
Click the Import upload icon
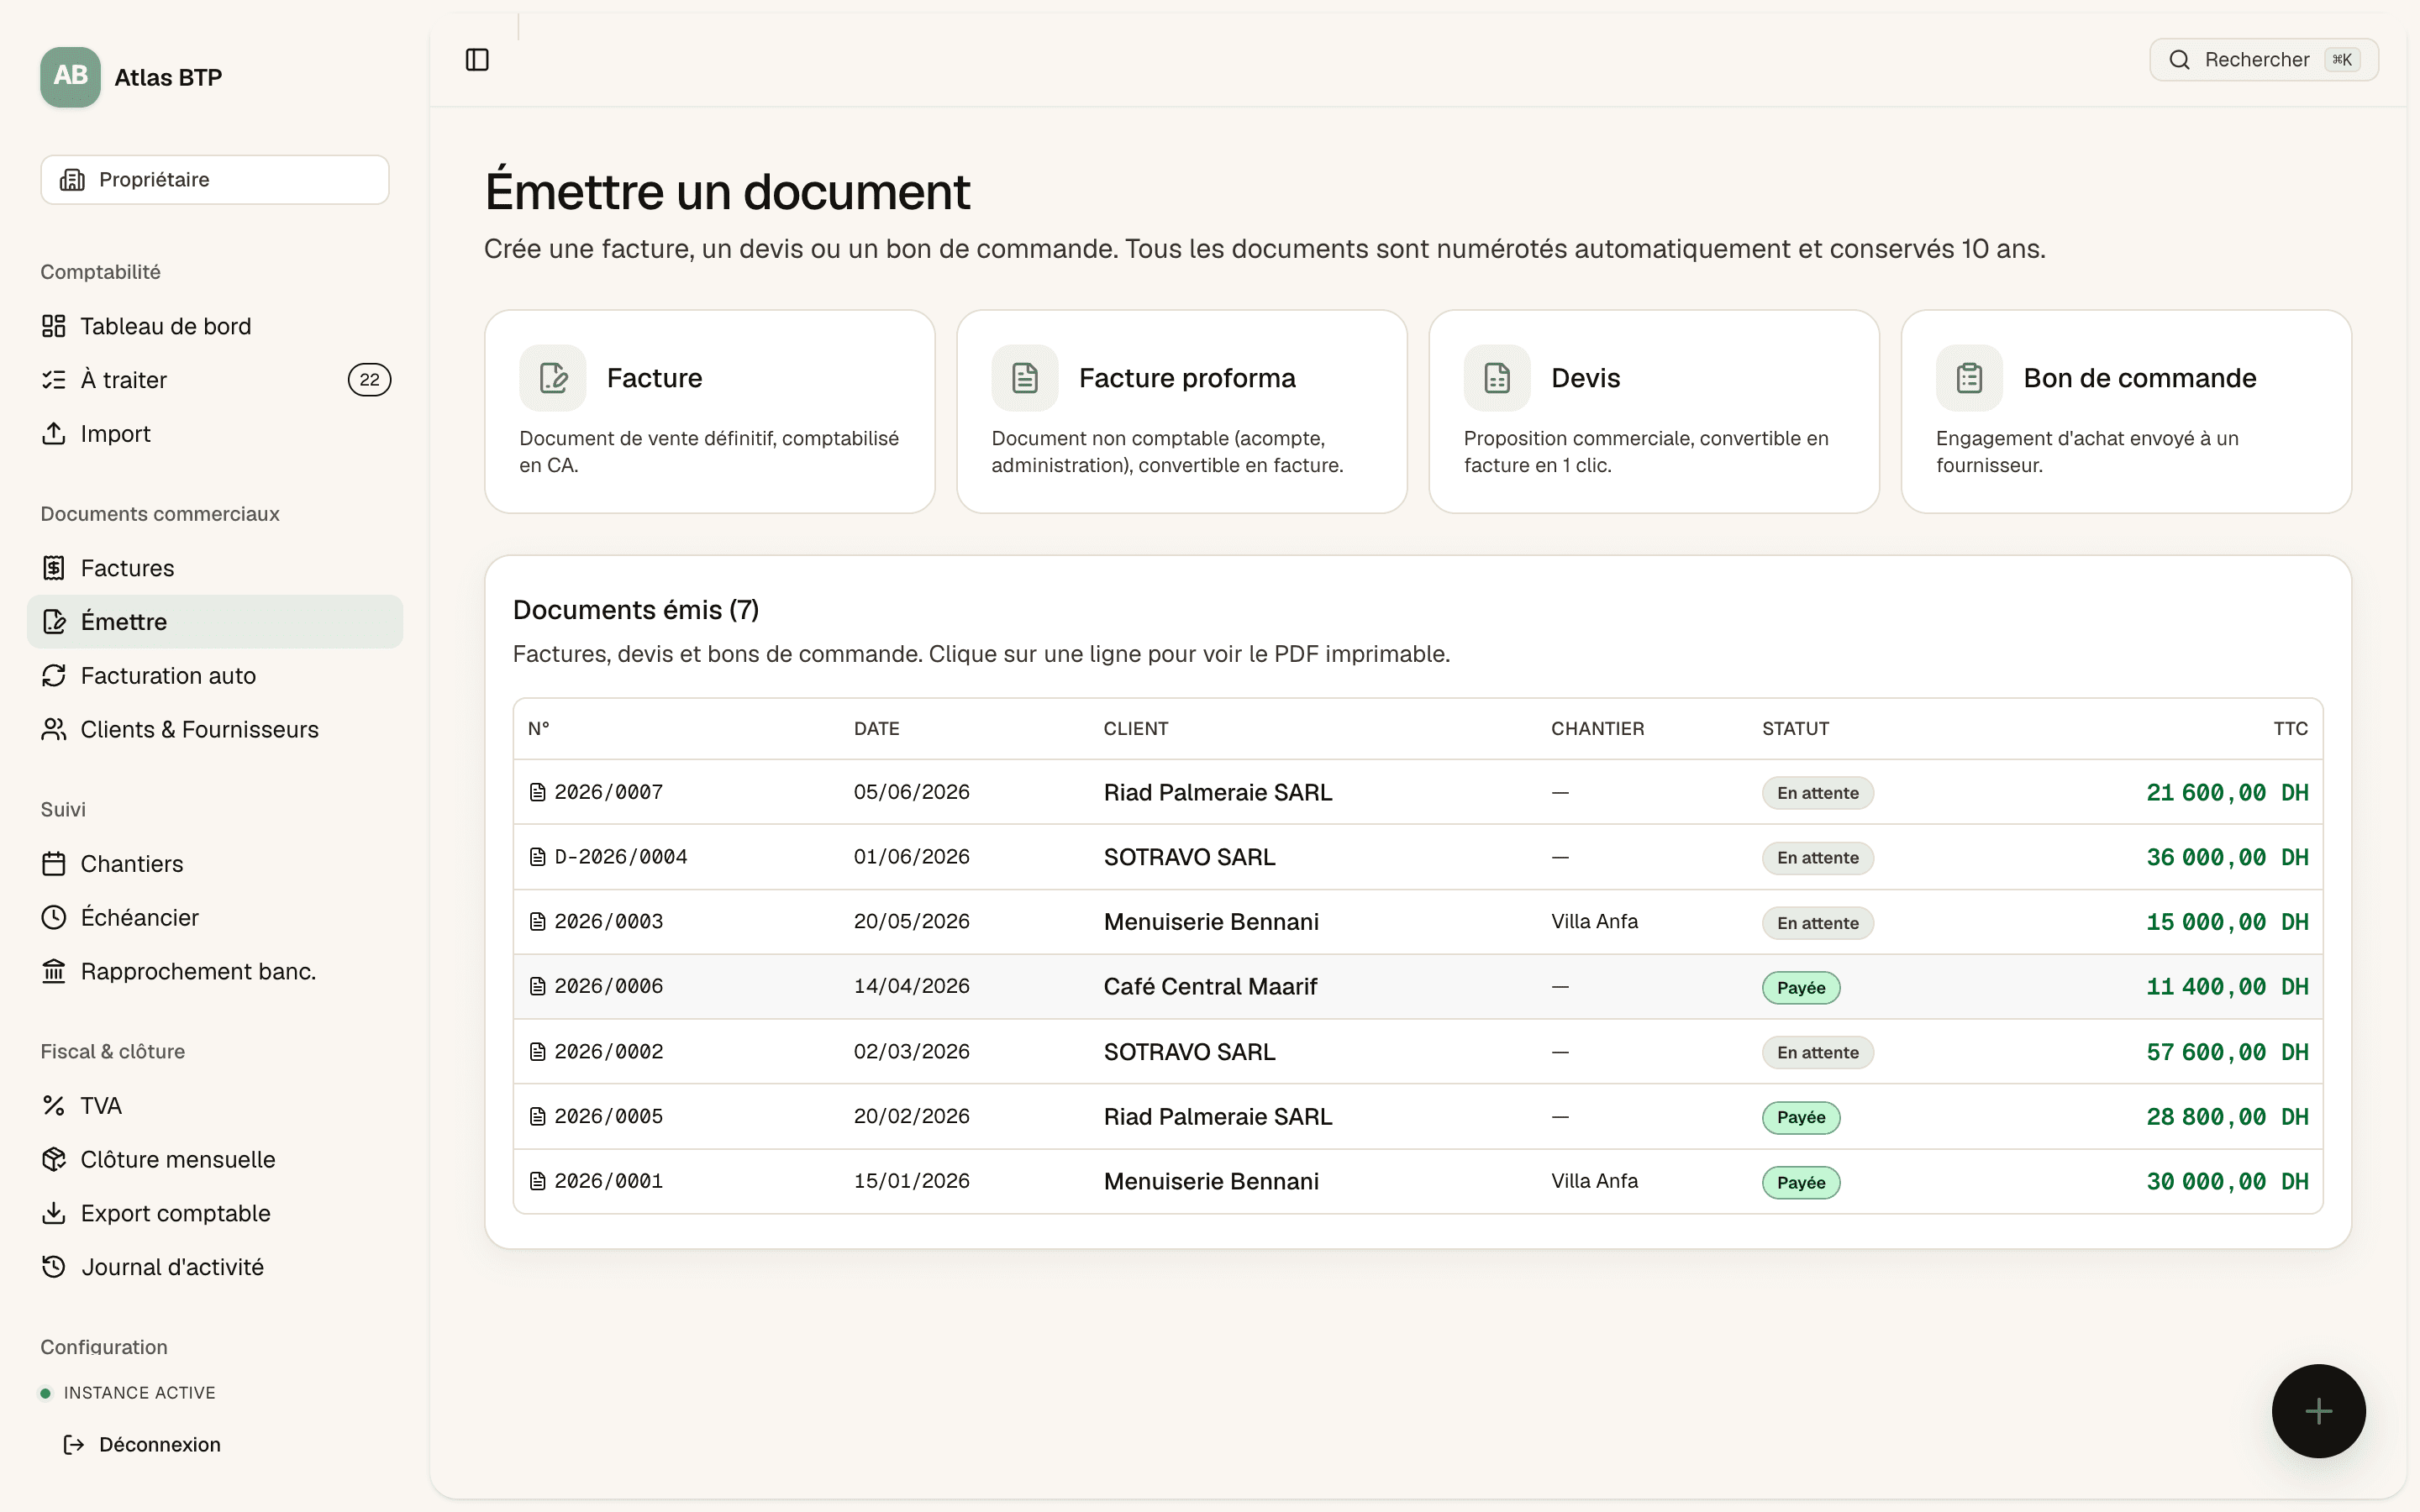point(54,434)
